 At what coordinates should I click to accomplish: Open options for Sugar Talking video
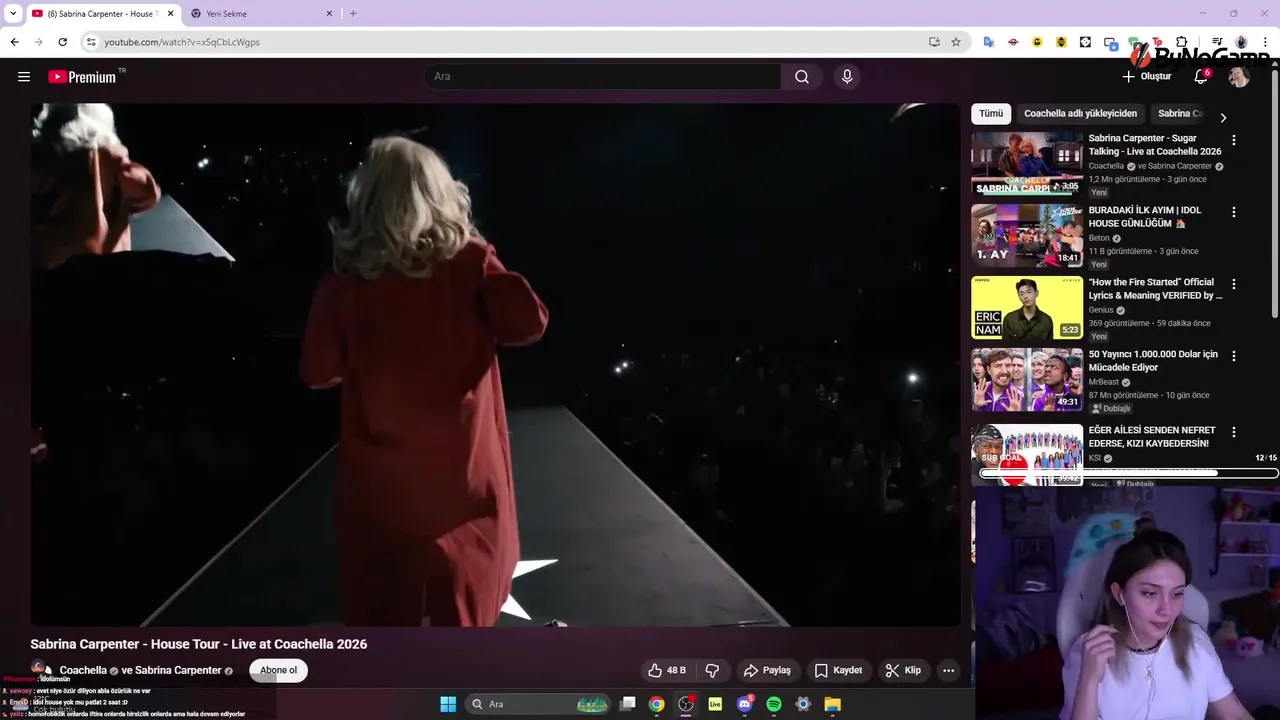tap(1233, 140)
